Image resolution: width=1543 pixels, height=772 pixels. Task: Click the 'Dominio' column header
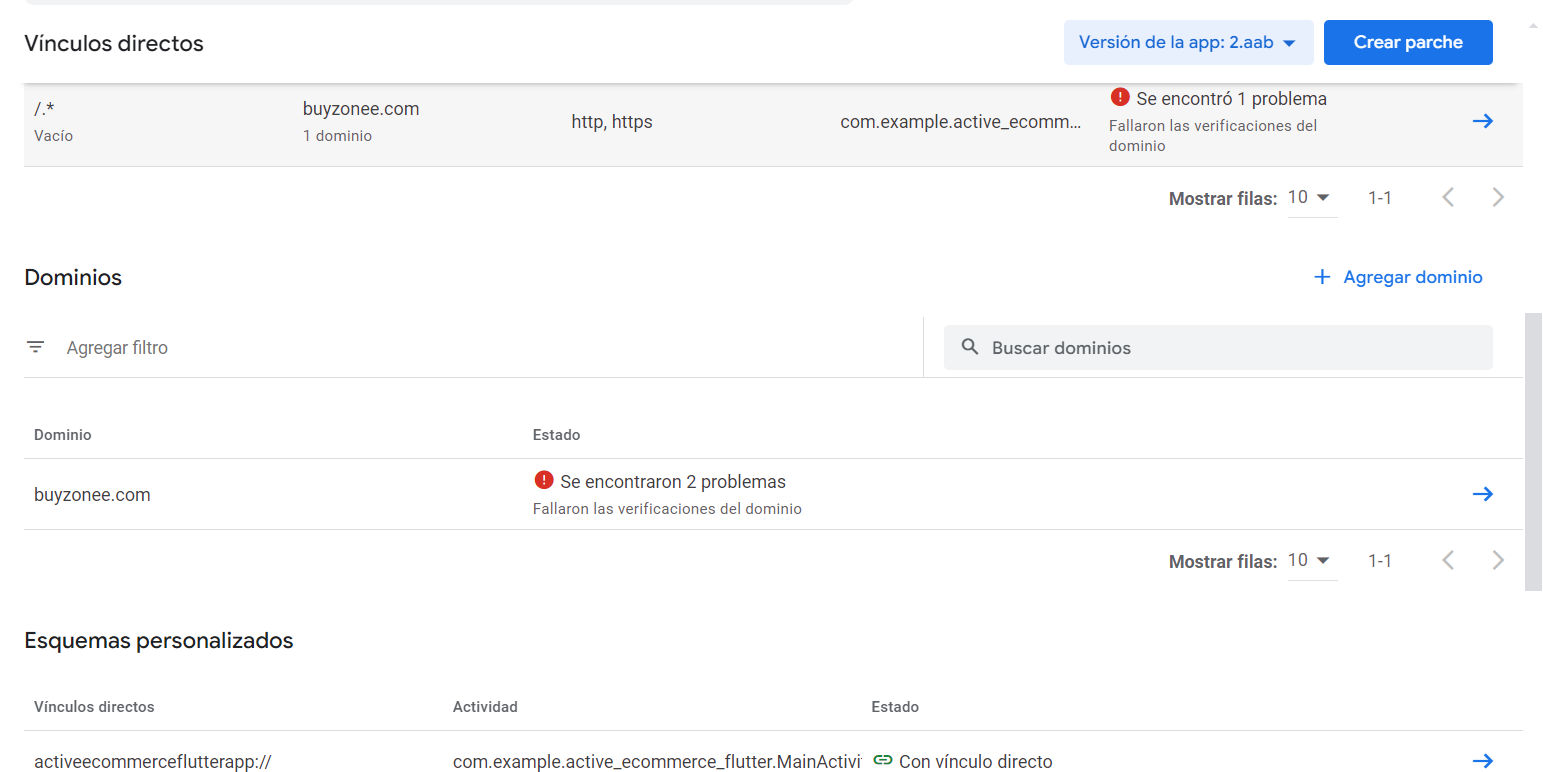[63, 435]
